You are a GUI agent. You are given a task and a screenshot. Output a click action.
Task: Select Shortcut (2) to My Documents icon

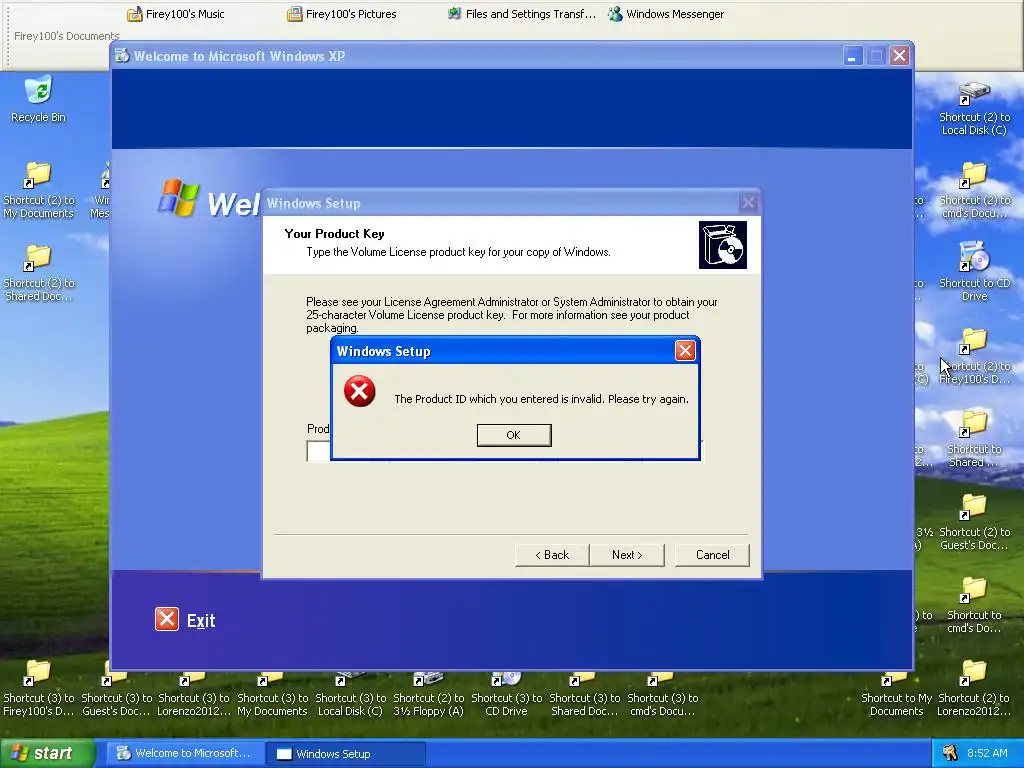tap(38, 190)
